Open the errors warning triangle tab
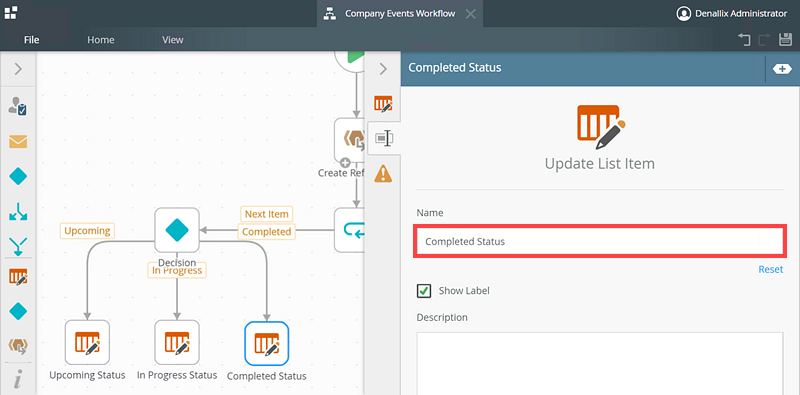Screen dimensions: 800x395 click(x=383, y=174)
